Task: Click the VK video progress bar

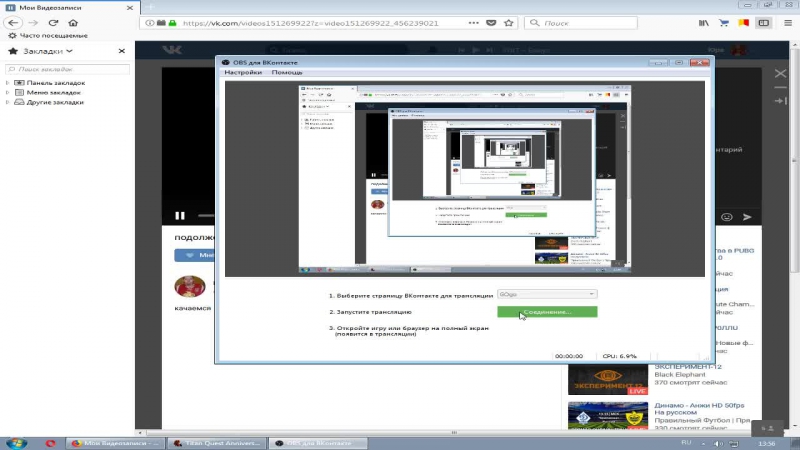Action: coord(206,216)
